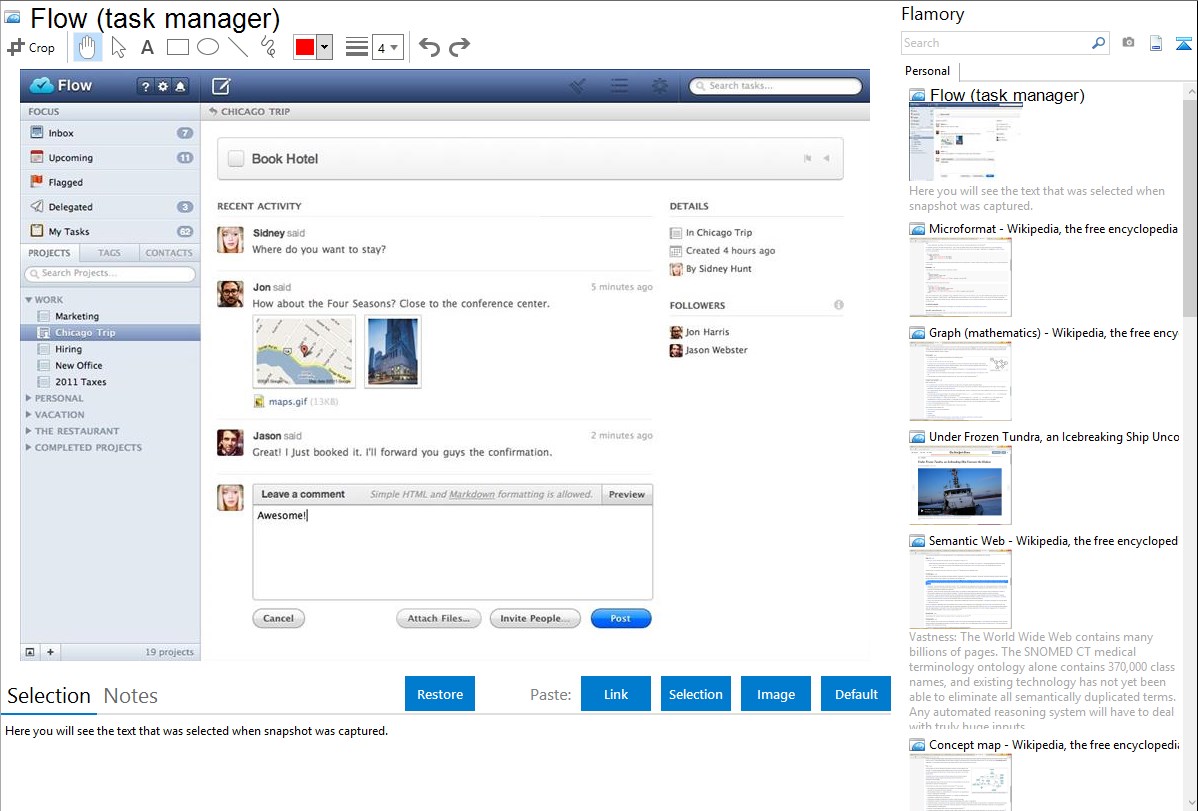Open the Notes tab

(x=131, y=696)
